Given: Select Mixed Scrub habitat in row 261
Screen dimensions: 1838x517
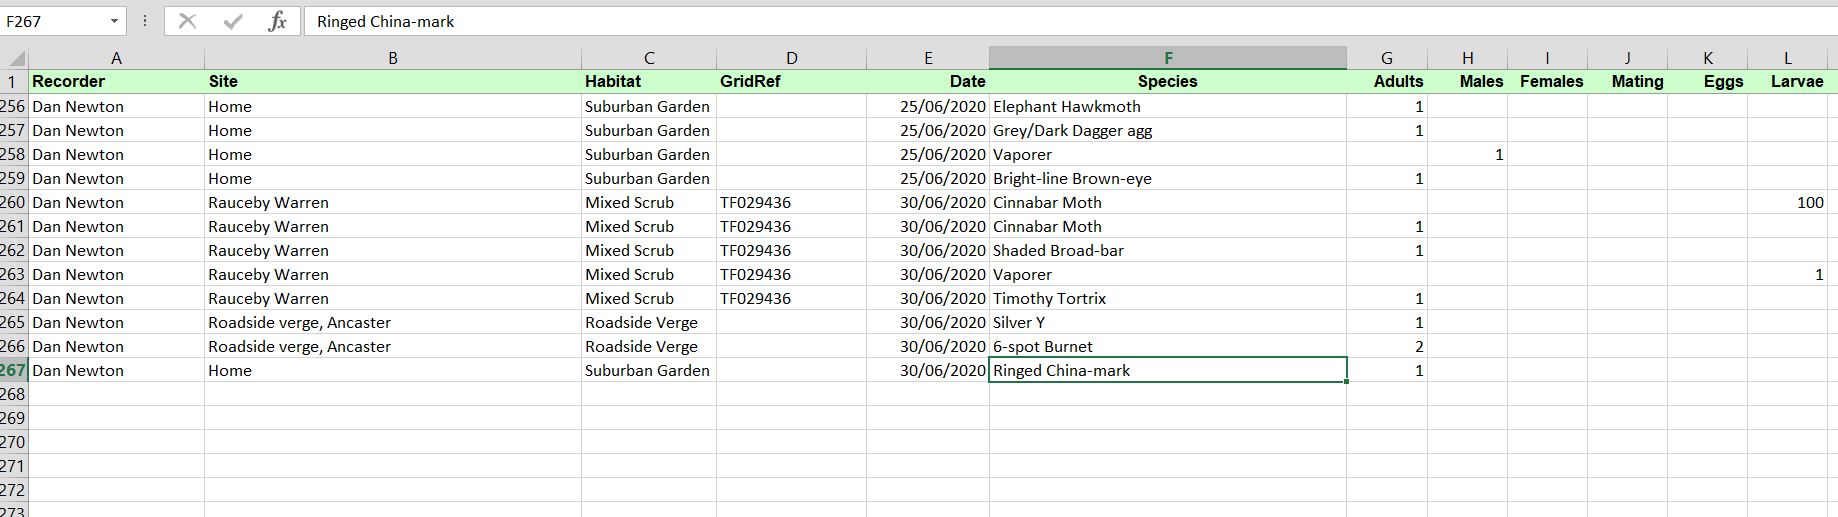Looking at the screenshot, I should tap(649, 226).
